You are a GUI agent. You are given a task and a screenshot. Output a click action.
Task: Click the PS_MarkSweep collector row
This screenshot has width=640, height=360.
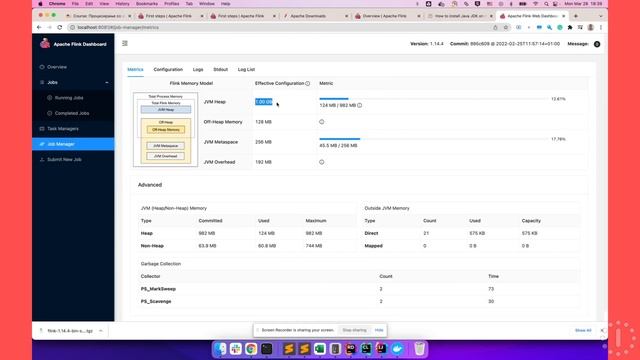pos(359,289)
